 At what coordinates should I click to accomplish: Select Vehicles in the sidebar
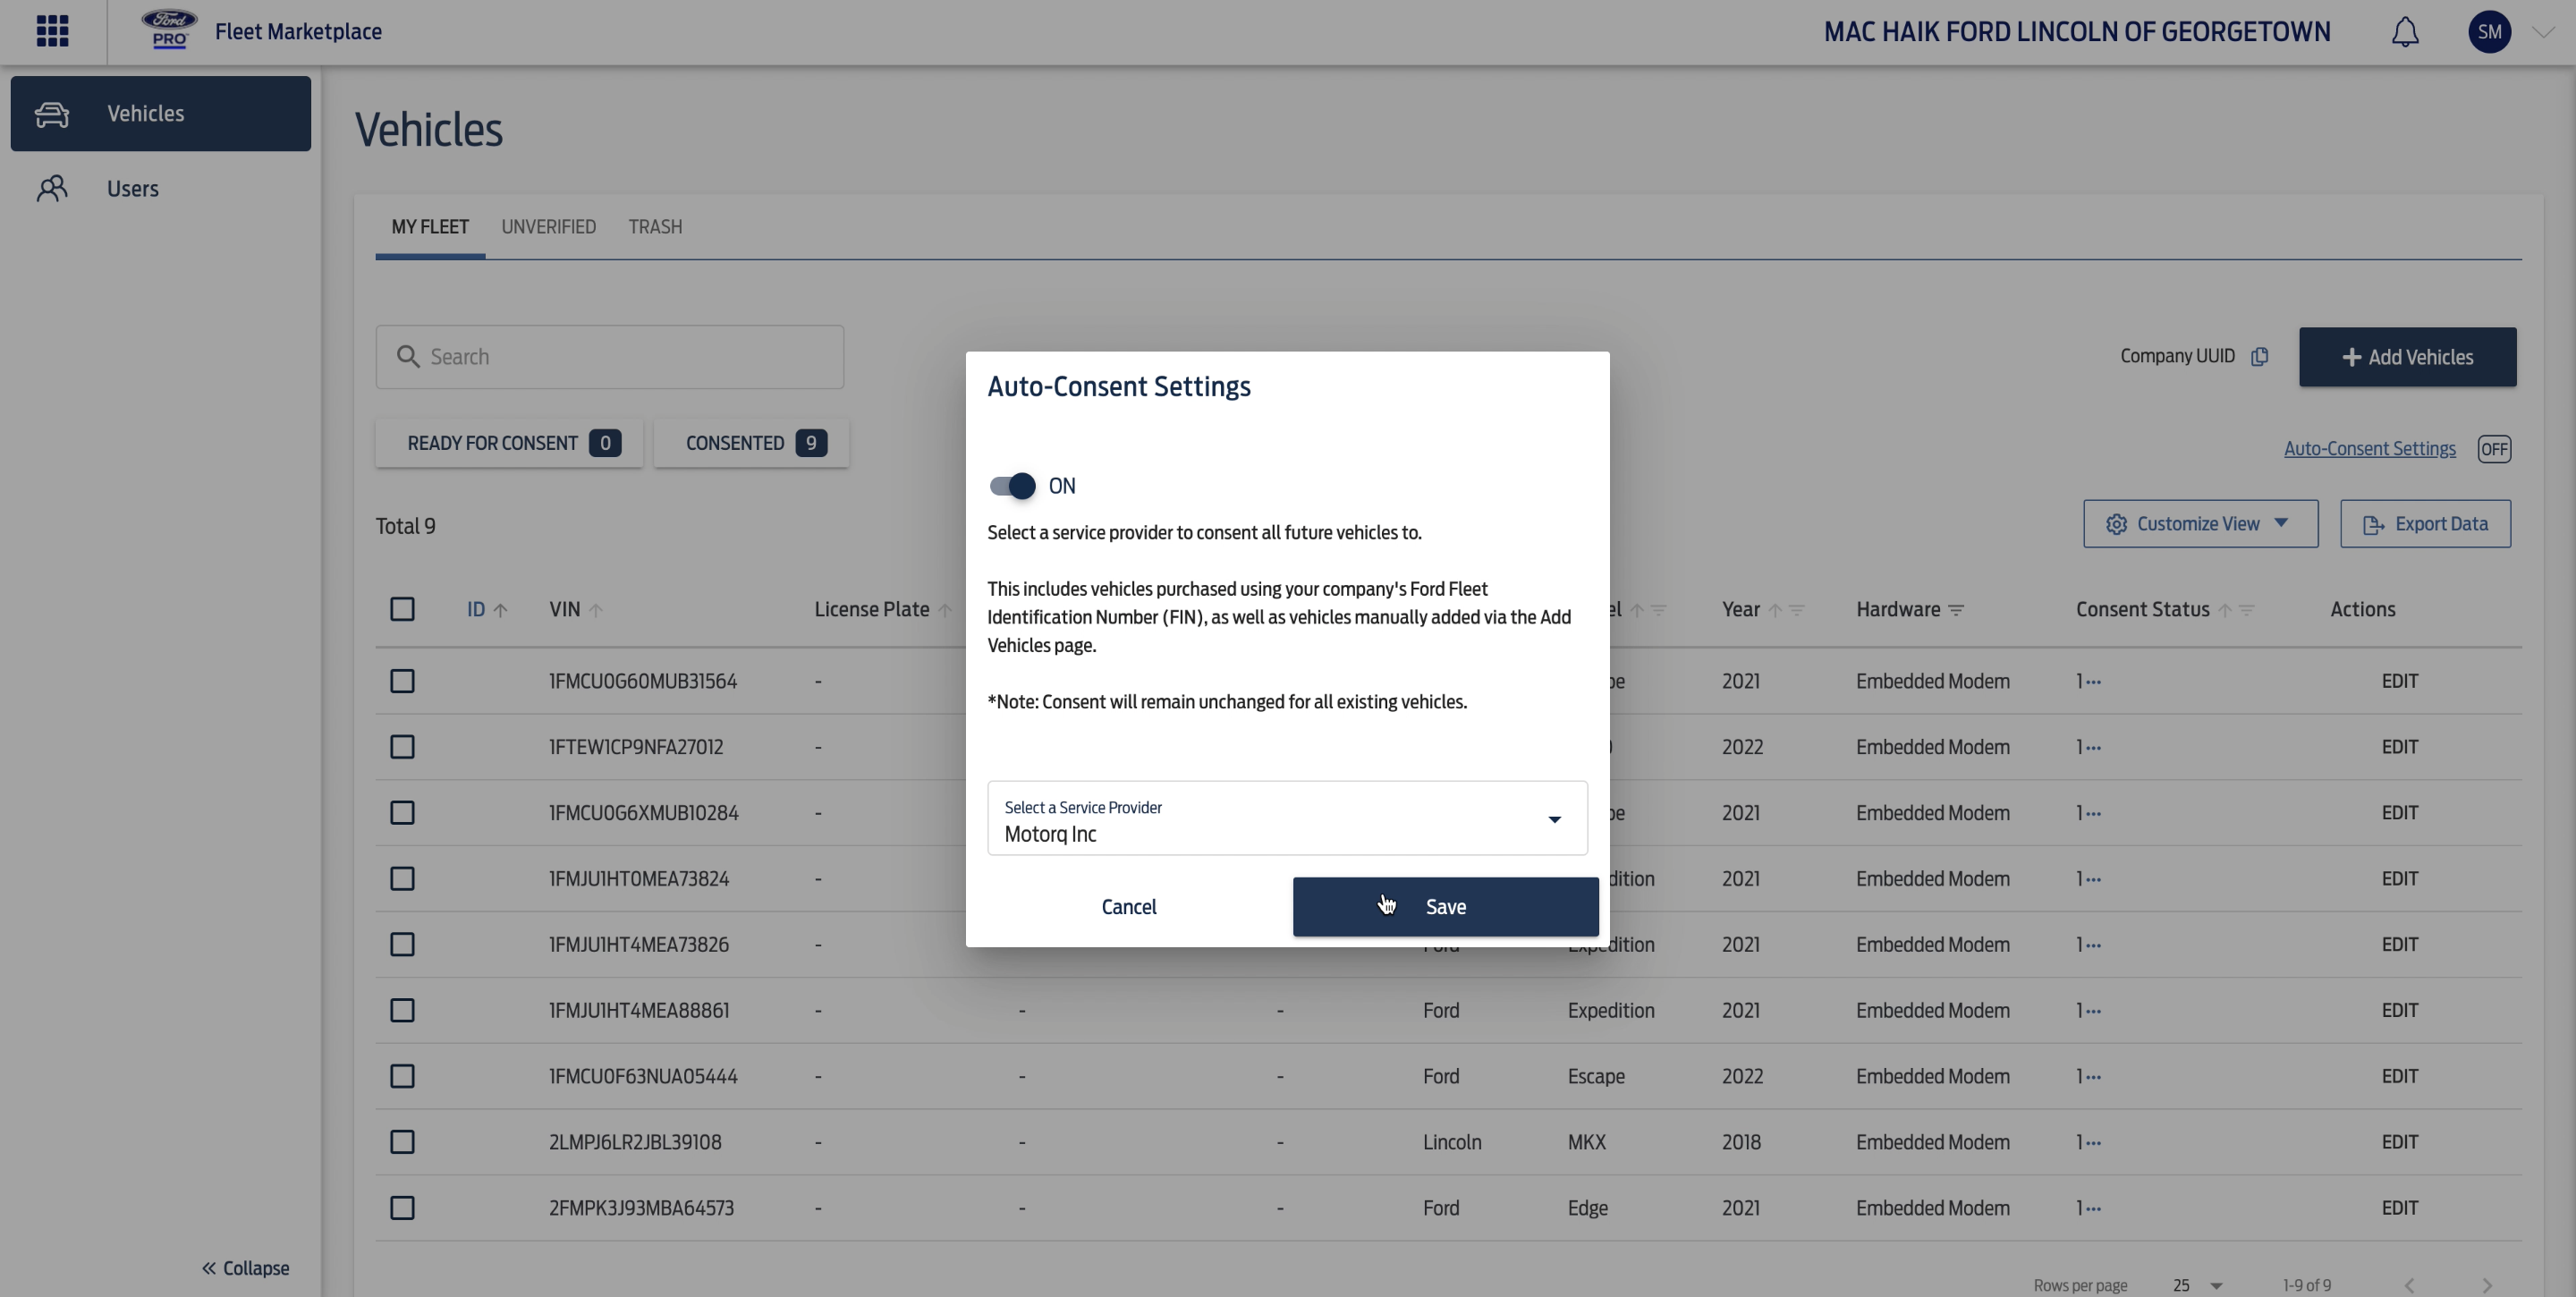tap(146, 113)
